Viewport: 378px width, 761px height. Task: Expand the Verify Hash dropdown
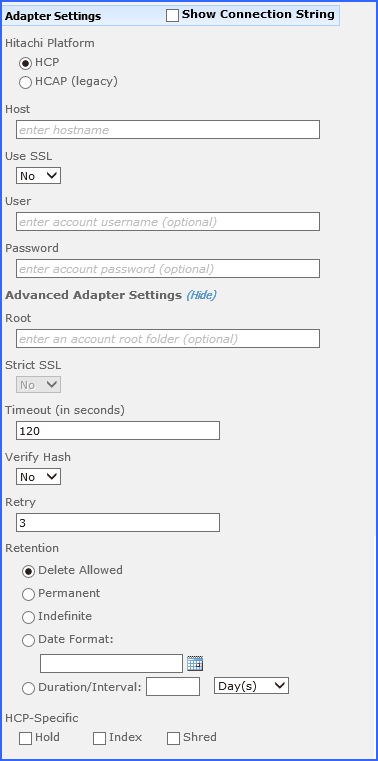pyautogui.click(x=38, y=477)
